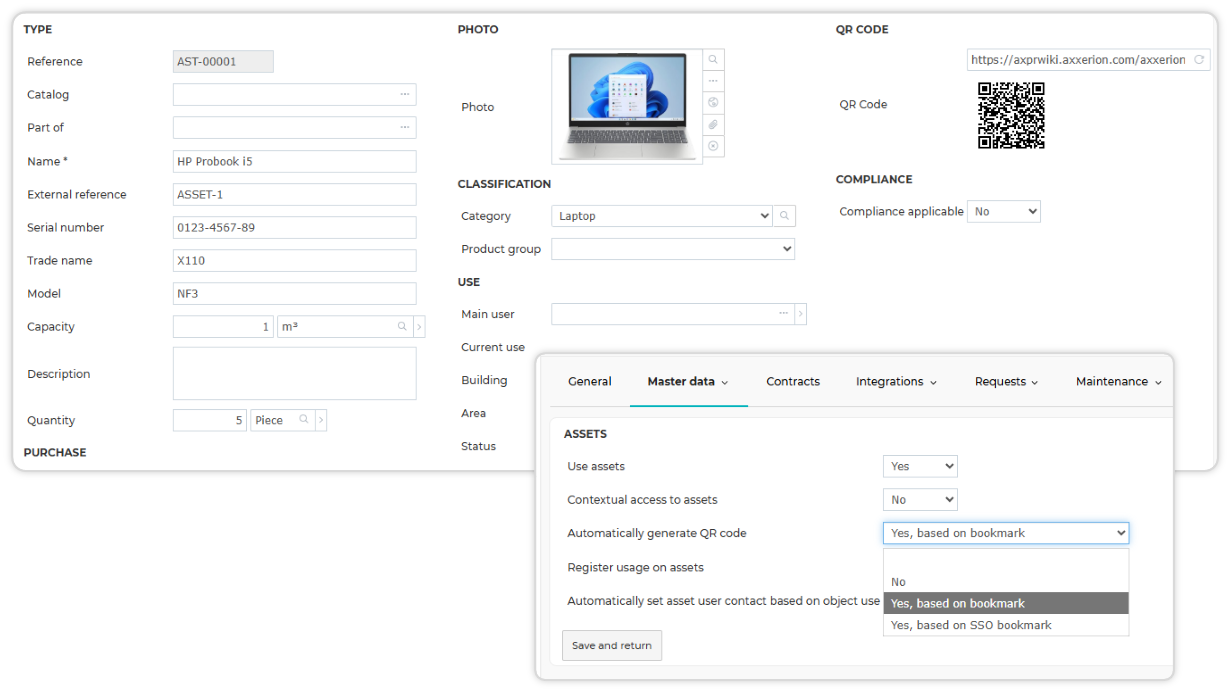Screen dimensions: 1230x692
Task: Choose the No option in the QR list
Action: (x=1006, y=581)
